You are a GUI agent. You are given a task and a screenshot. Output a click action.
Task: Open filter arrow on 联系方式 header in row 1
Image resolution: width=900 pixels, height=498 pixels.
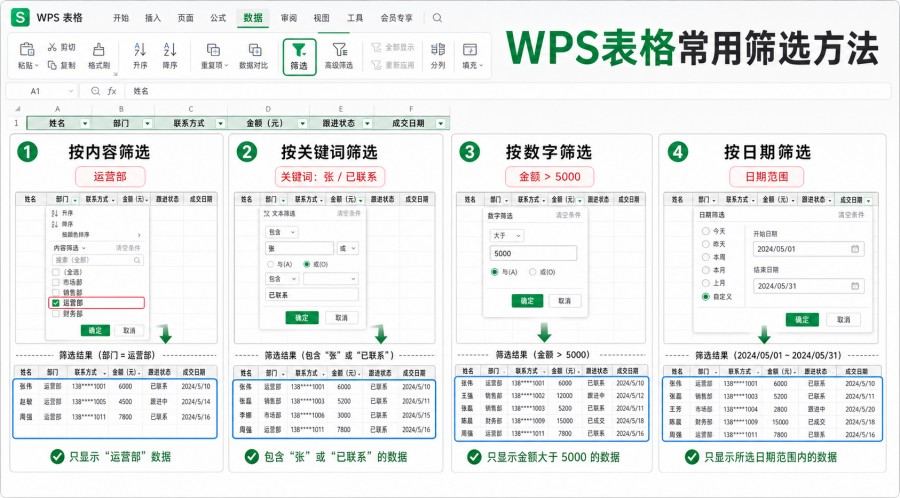[x=220, y=123]
